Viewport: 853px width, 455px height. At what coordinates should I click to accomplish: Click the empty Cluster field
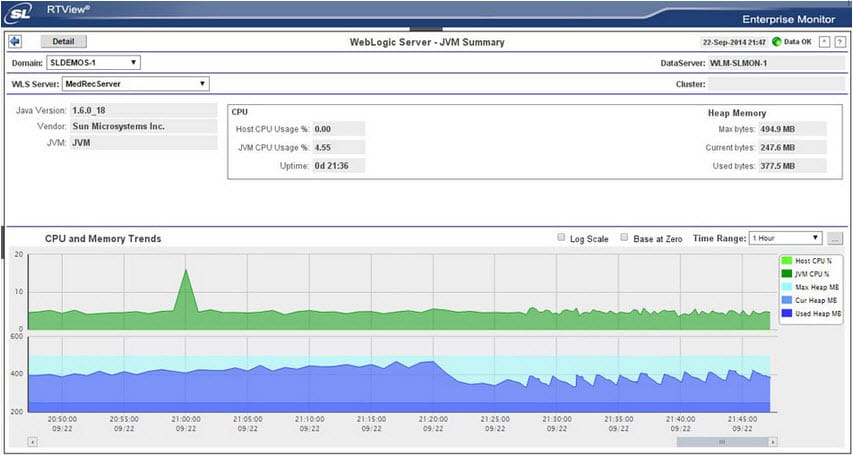(x=776, y=84)
